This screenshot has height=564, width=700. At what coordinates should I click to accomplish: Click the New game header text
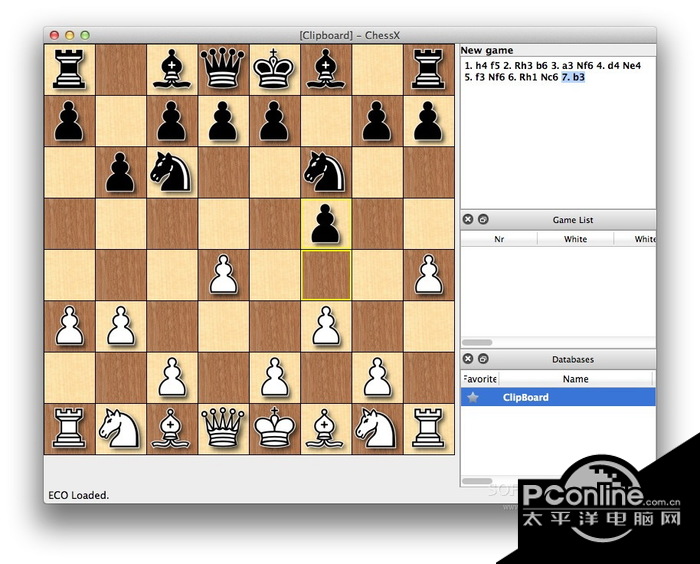pos(487,50)
